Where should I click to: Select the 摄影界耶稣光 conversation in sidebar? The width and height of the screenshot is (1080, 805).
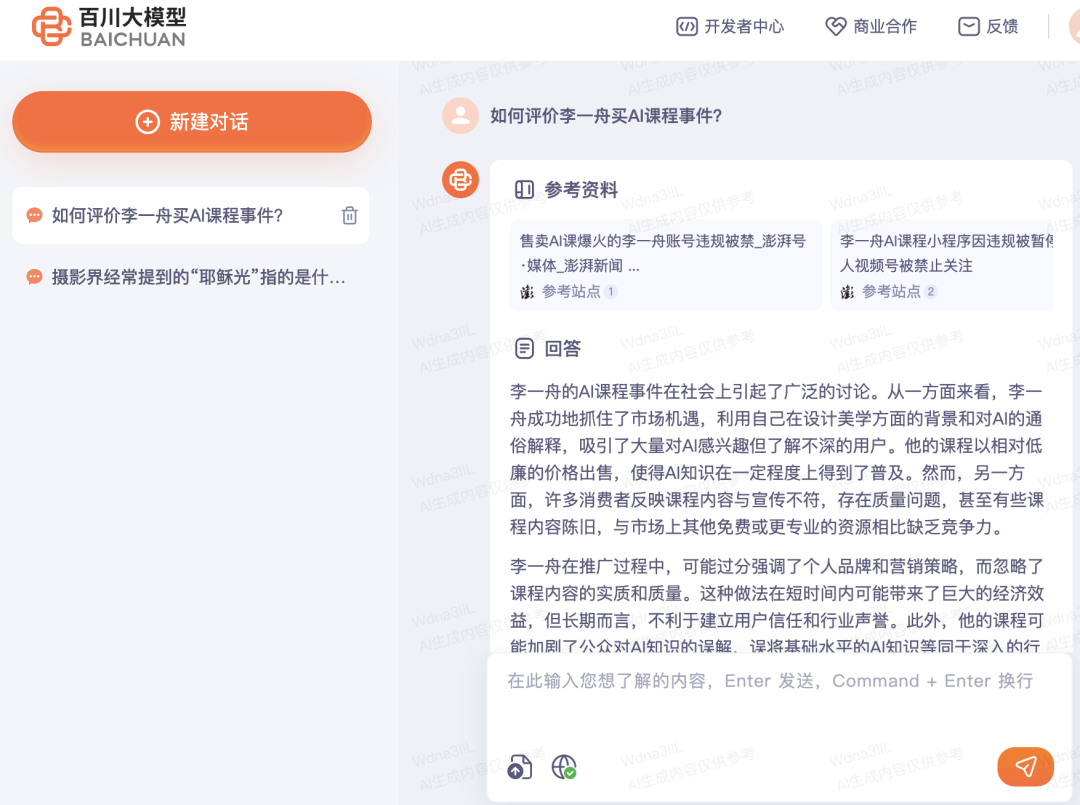click(x=180, y=277)
